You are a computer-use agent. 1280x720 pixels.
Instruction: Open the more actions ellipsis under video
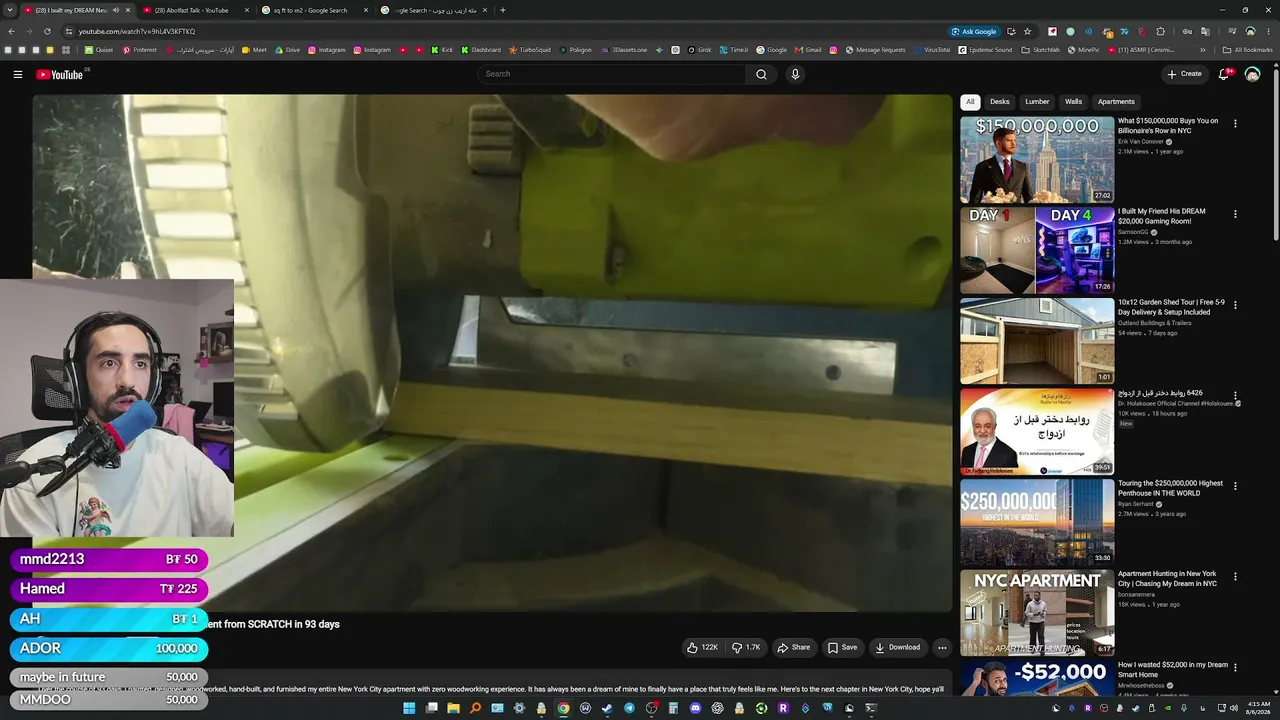(x=942, y=648)
